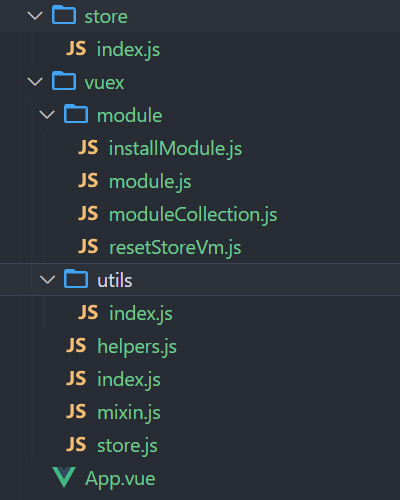The image size is (400, 500).
Task: Click the Vue logo icon beside App.vue
Action: coord(64,477)
